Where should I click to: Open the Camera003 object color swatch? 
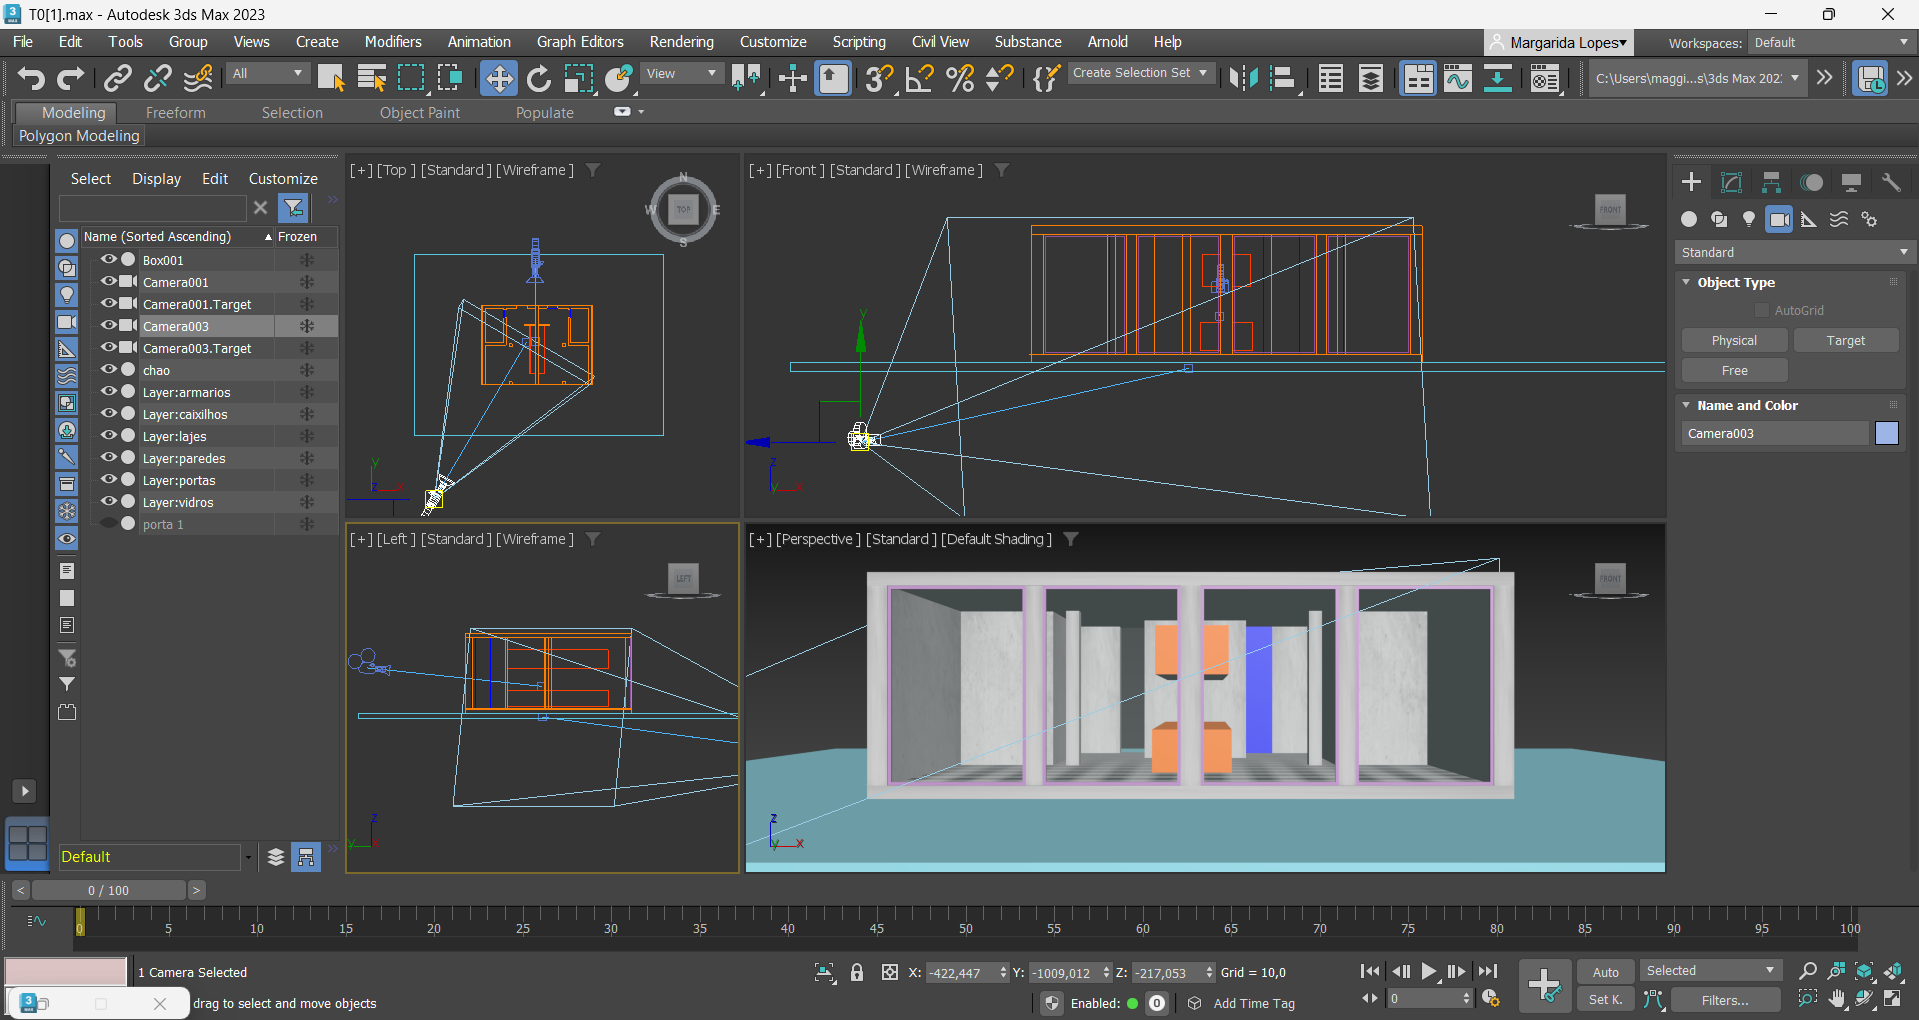[x=1886, y=433]
